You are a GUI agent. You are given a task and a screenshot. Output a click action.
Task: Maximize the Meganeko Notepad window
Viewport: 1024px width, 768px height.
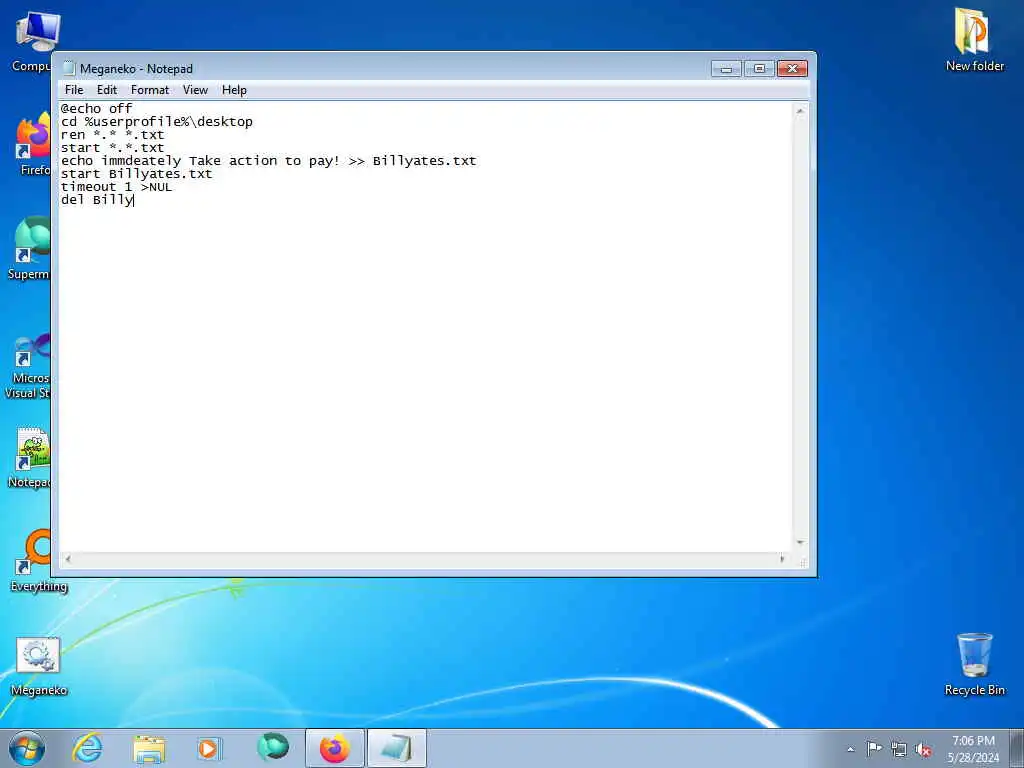tap(759, 69)
